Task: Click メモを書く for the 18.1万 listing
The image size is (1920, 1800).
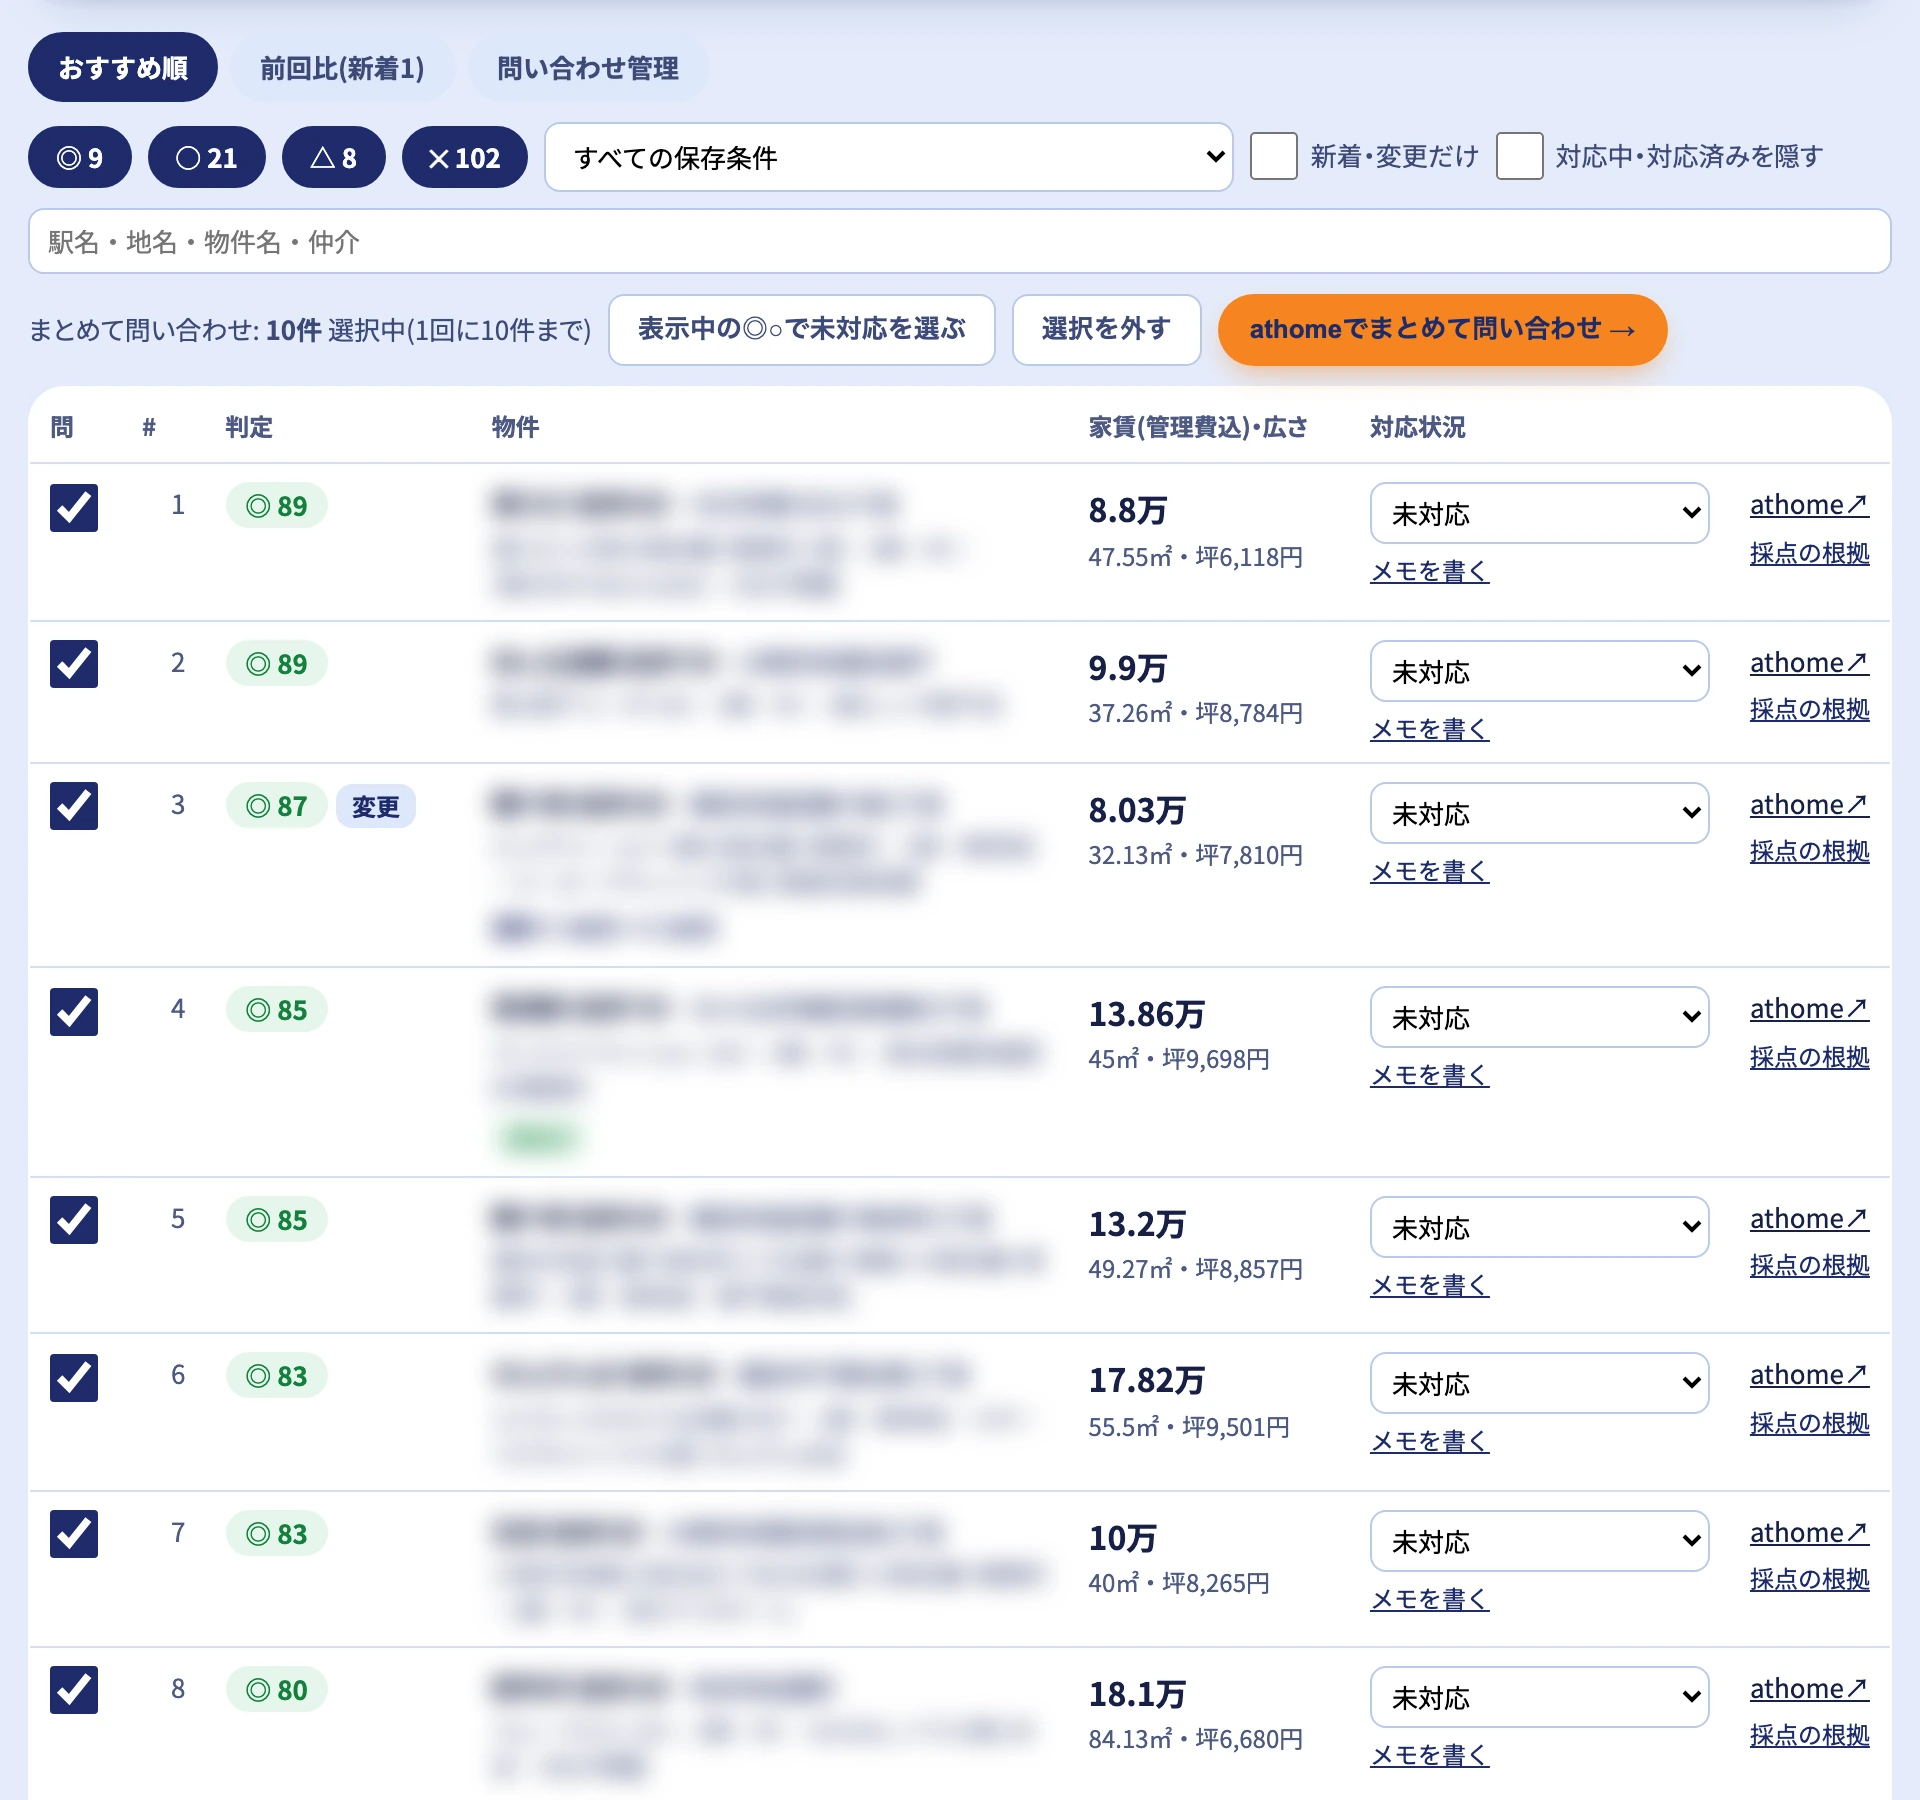Action: pyautogui.click(x=1430, y=1755)
